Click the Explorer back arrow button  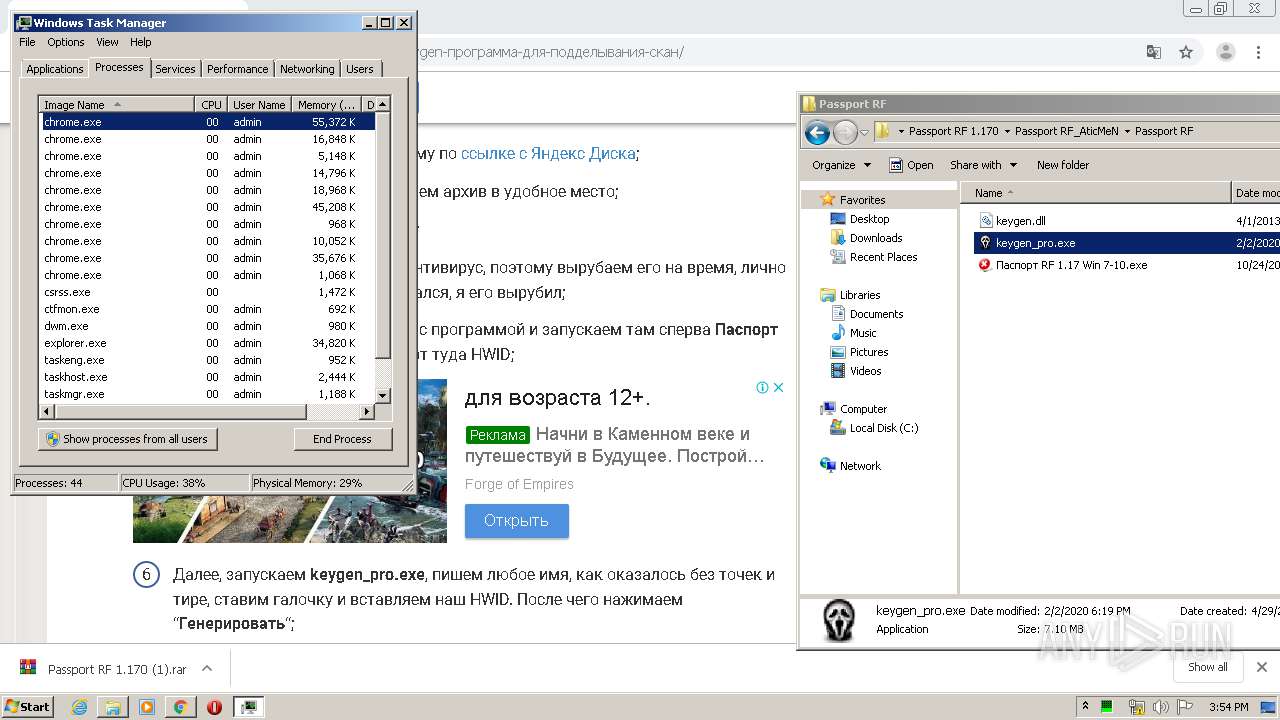click(x=817, y=132)
